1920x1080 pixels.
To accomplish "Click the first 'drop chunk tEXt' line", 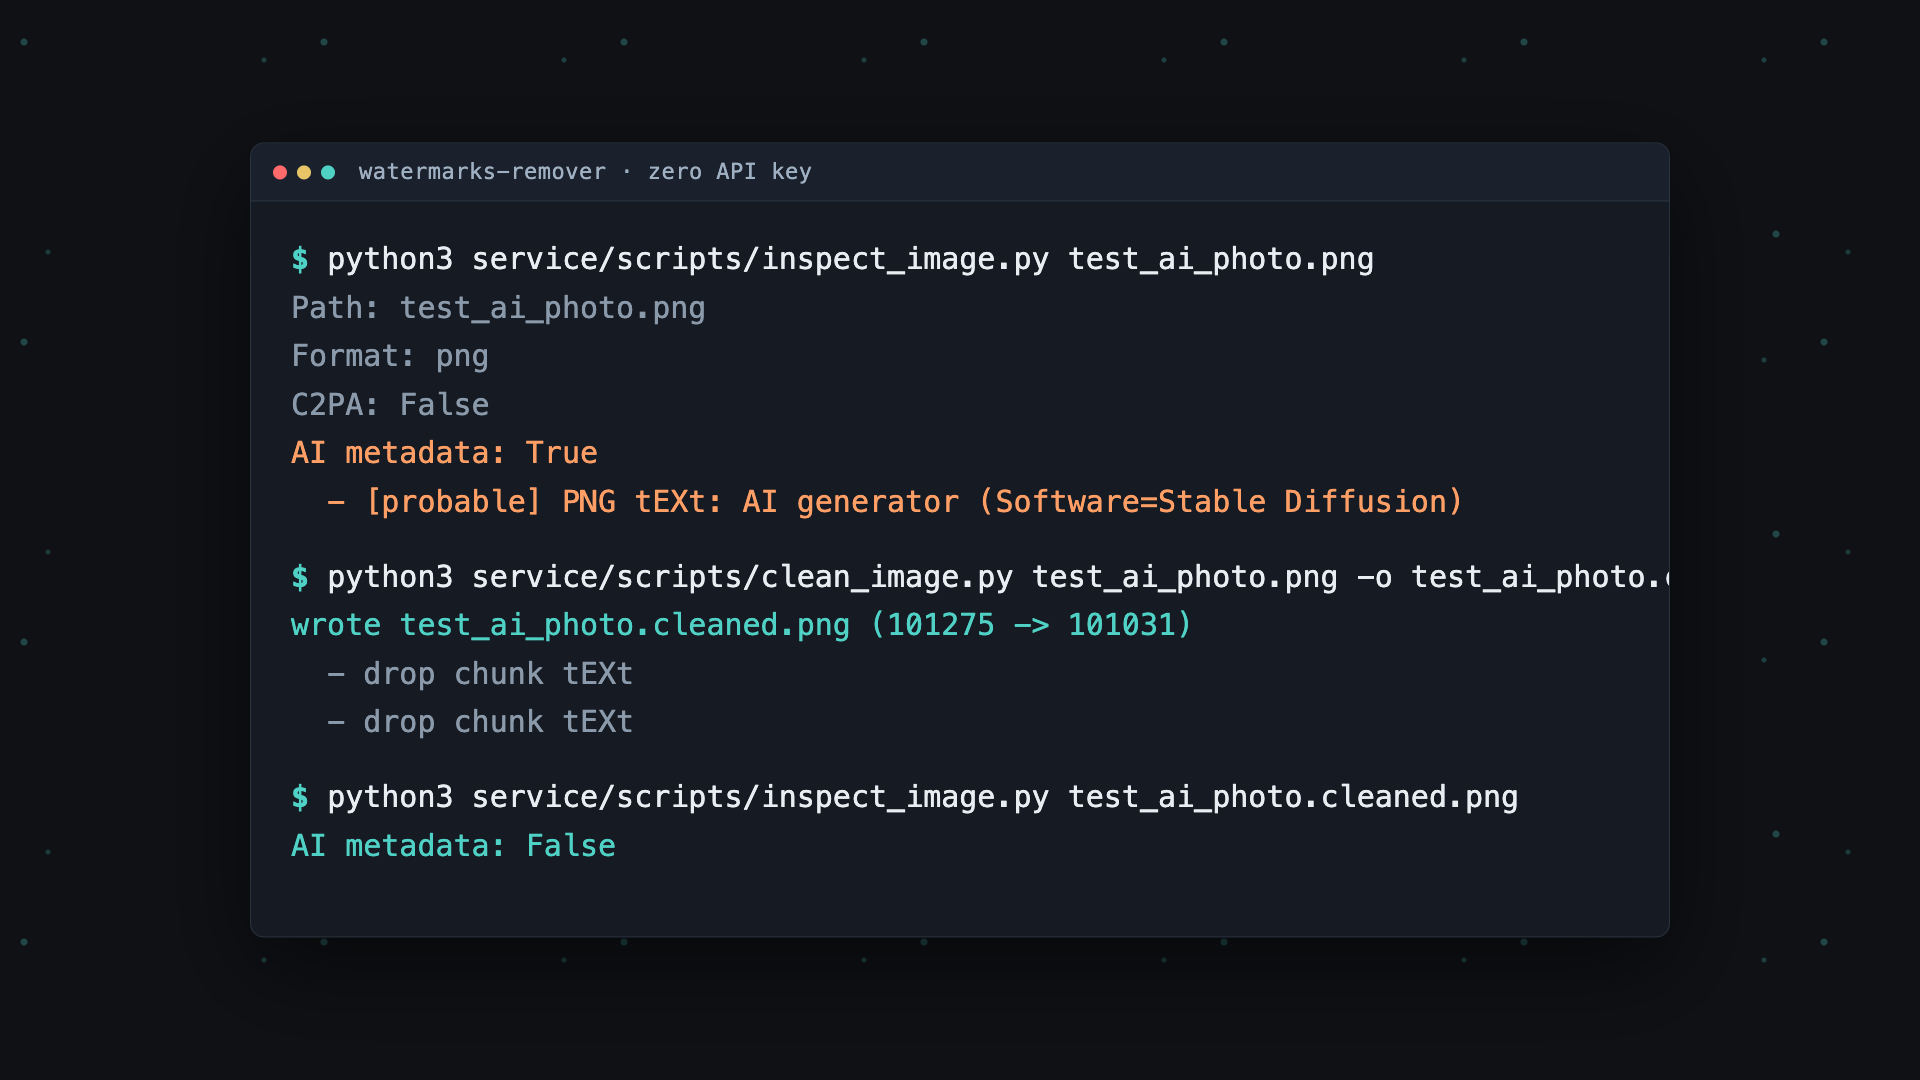I will [x=480, y=674].
